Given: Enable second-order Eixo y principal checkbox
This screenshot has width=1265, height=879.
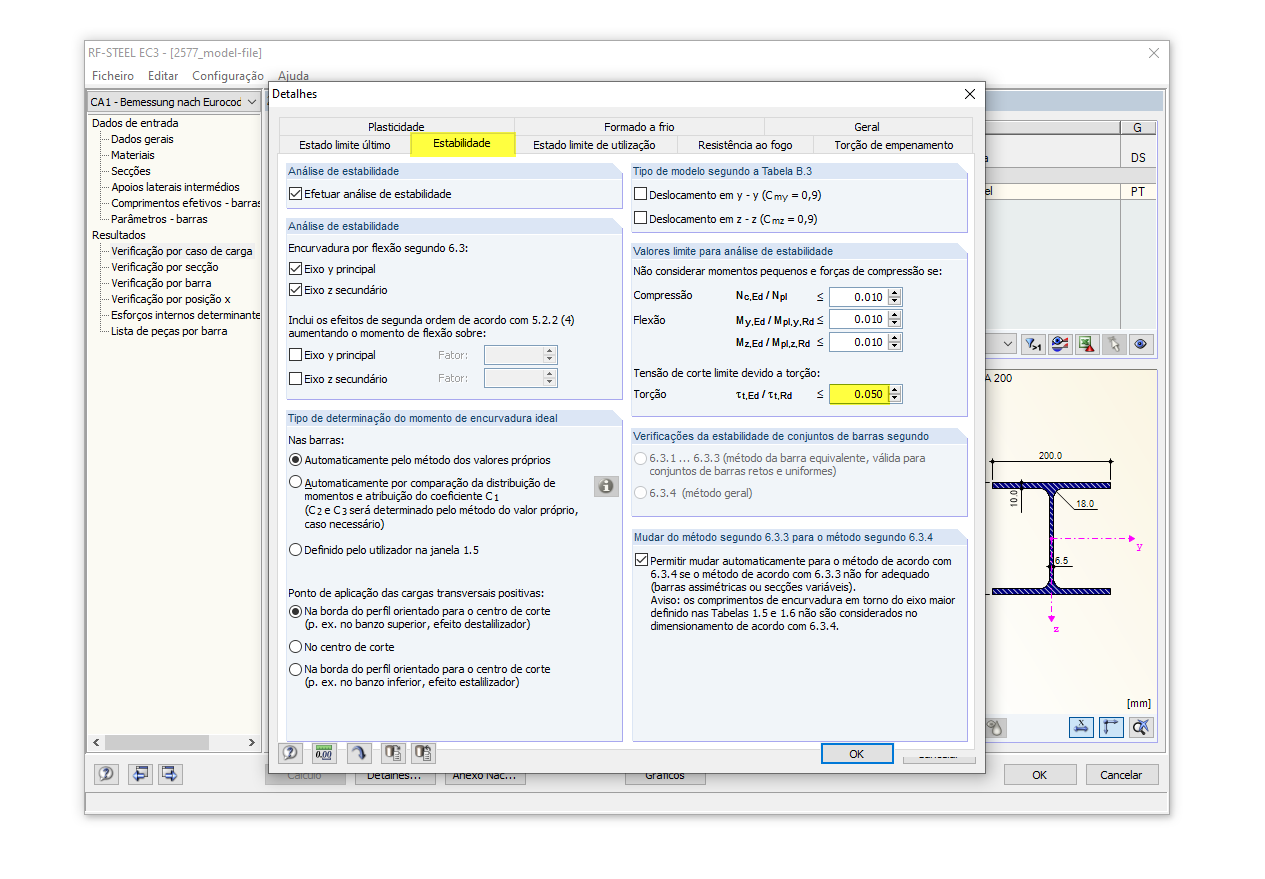Looking at the screenshot, I should pyautogui.click(x=295, y=355).
